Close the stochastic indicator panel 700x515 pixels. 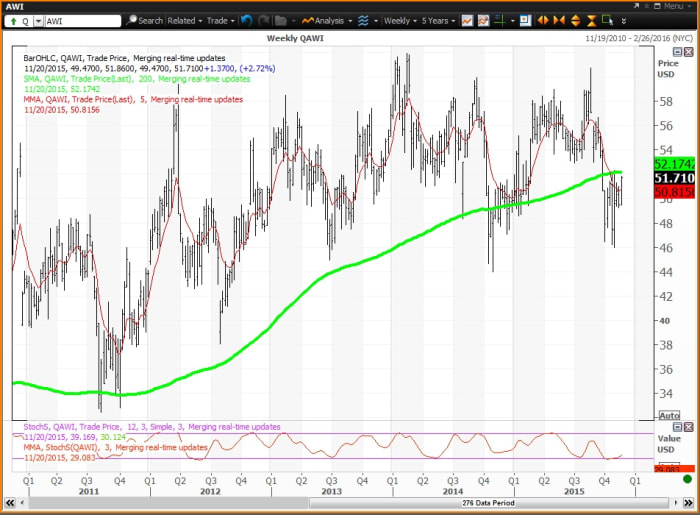pos(689,426)
